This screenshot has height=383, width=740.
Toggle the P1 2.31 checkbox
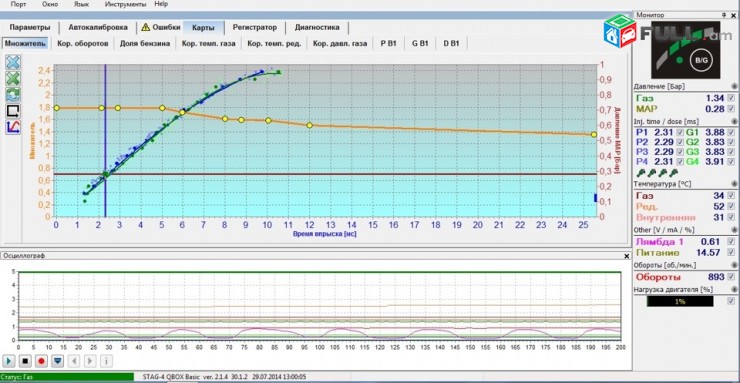pos(680,133)
